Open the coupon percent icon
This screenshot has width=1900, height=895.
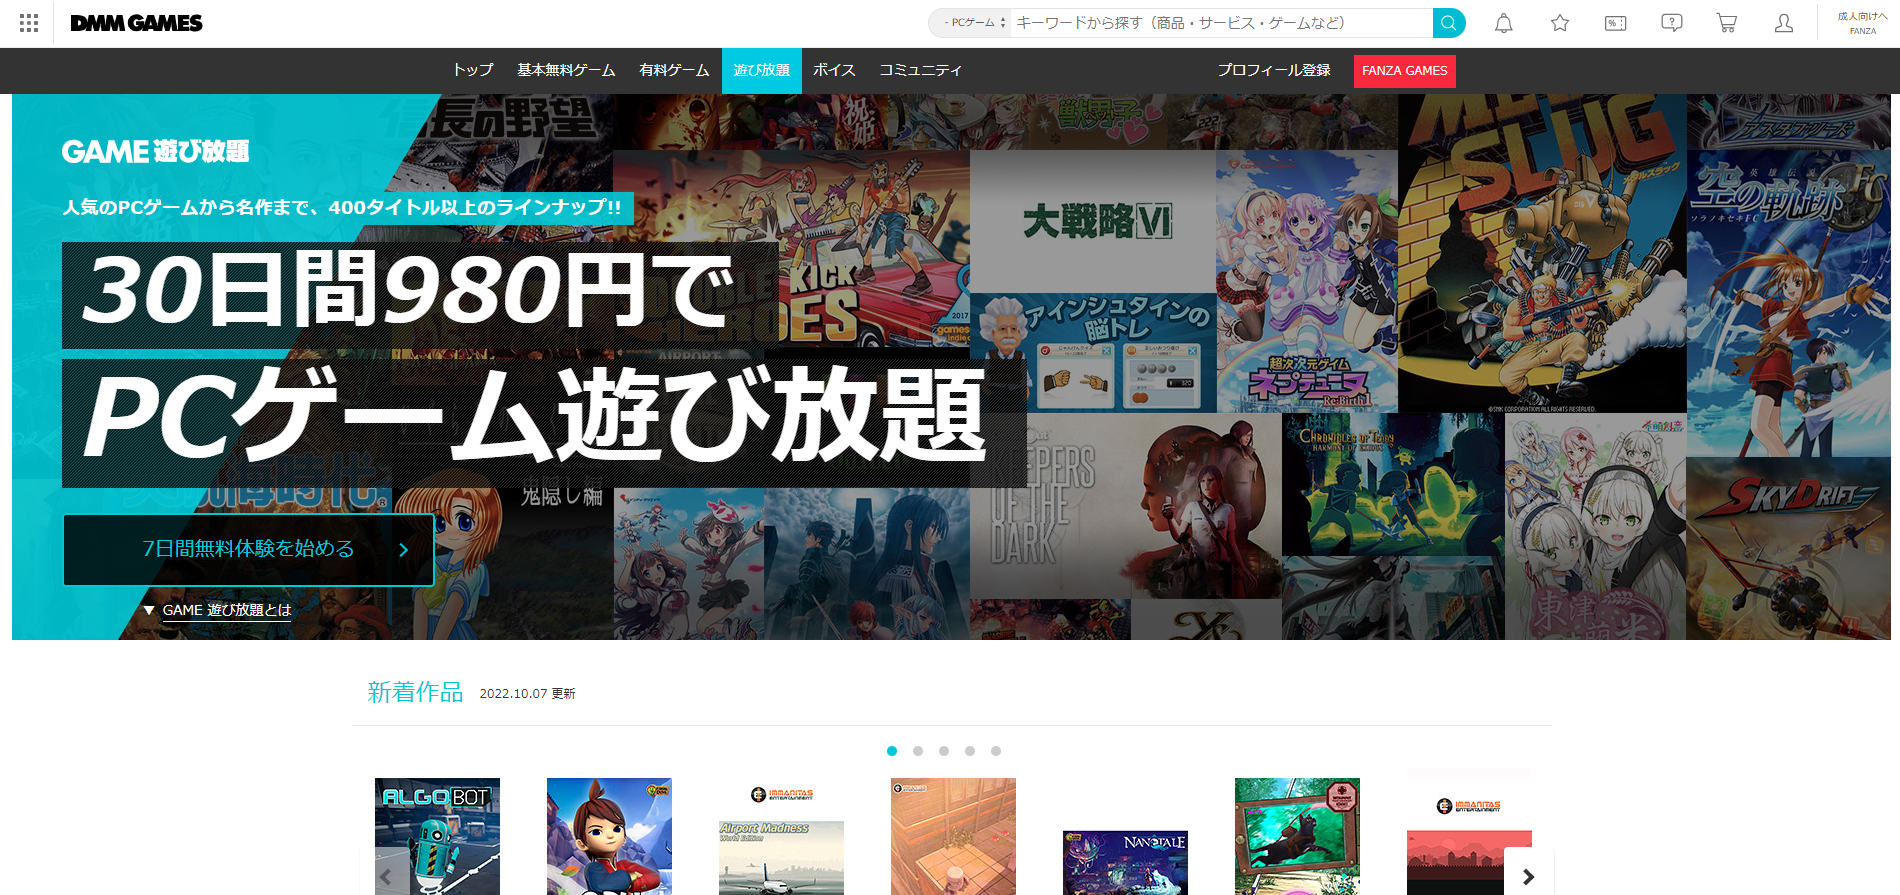coord(1615,23)
